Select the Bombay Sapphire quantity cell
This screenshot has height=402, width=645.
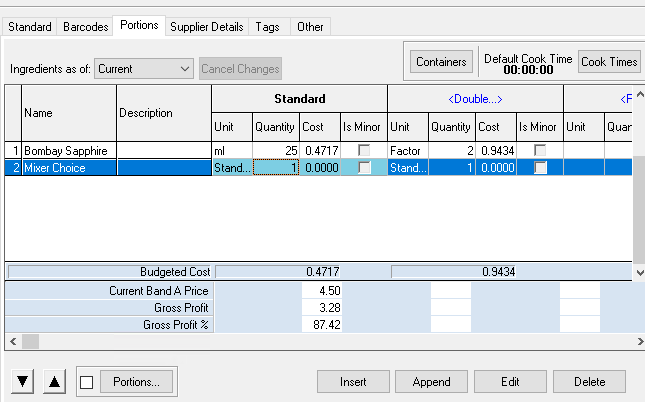coord(275,150)
